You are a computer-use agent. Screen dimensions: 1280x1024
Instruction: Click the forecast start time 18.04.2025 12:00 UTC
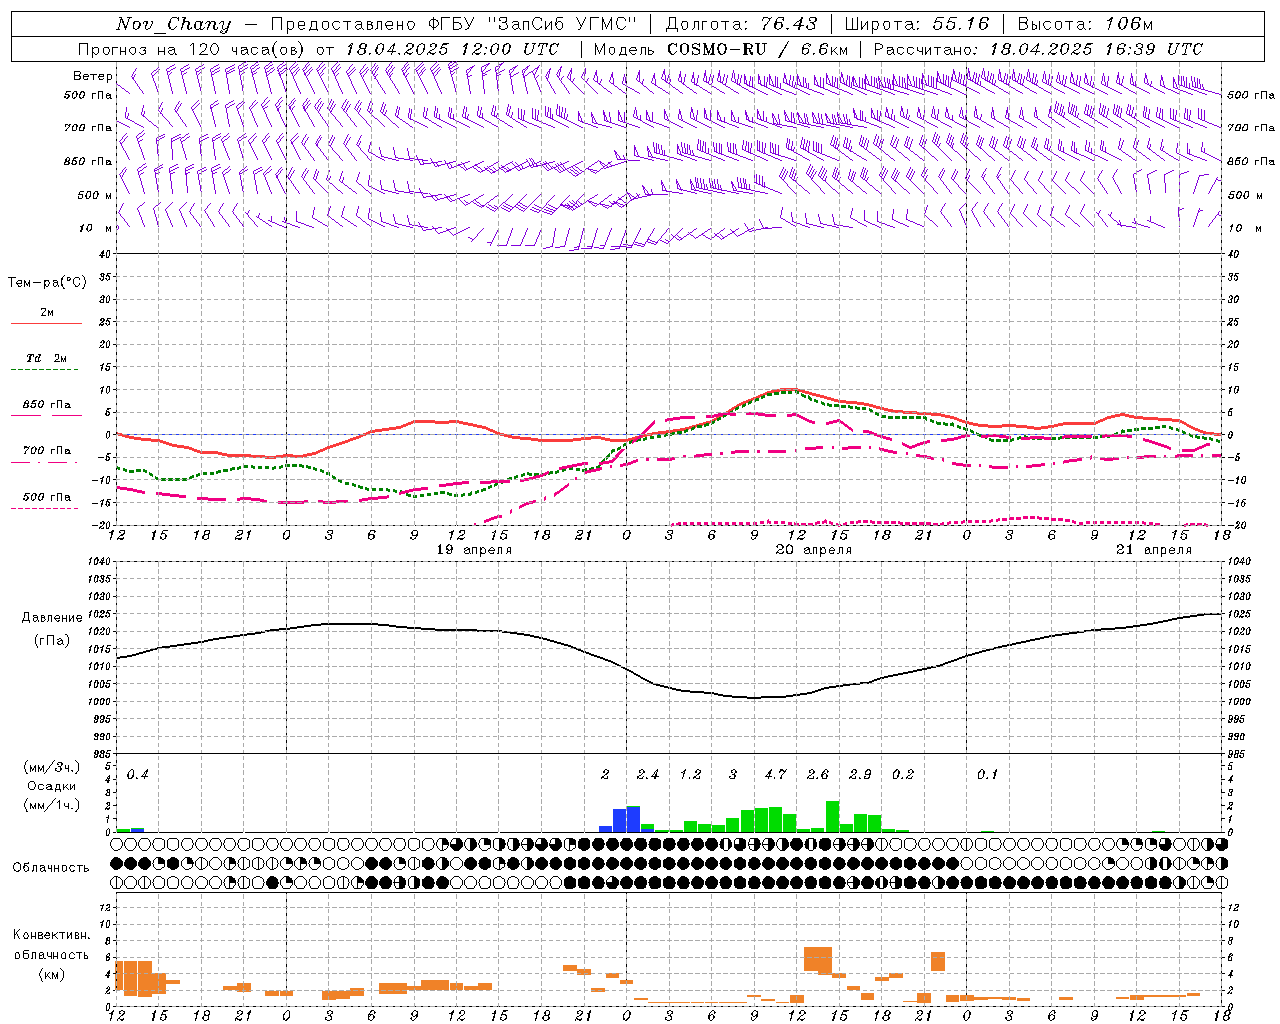pyautogui.click(x=452, y=49)
